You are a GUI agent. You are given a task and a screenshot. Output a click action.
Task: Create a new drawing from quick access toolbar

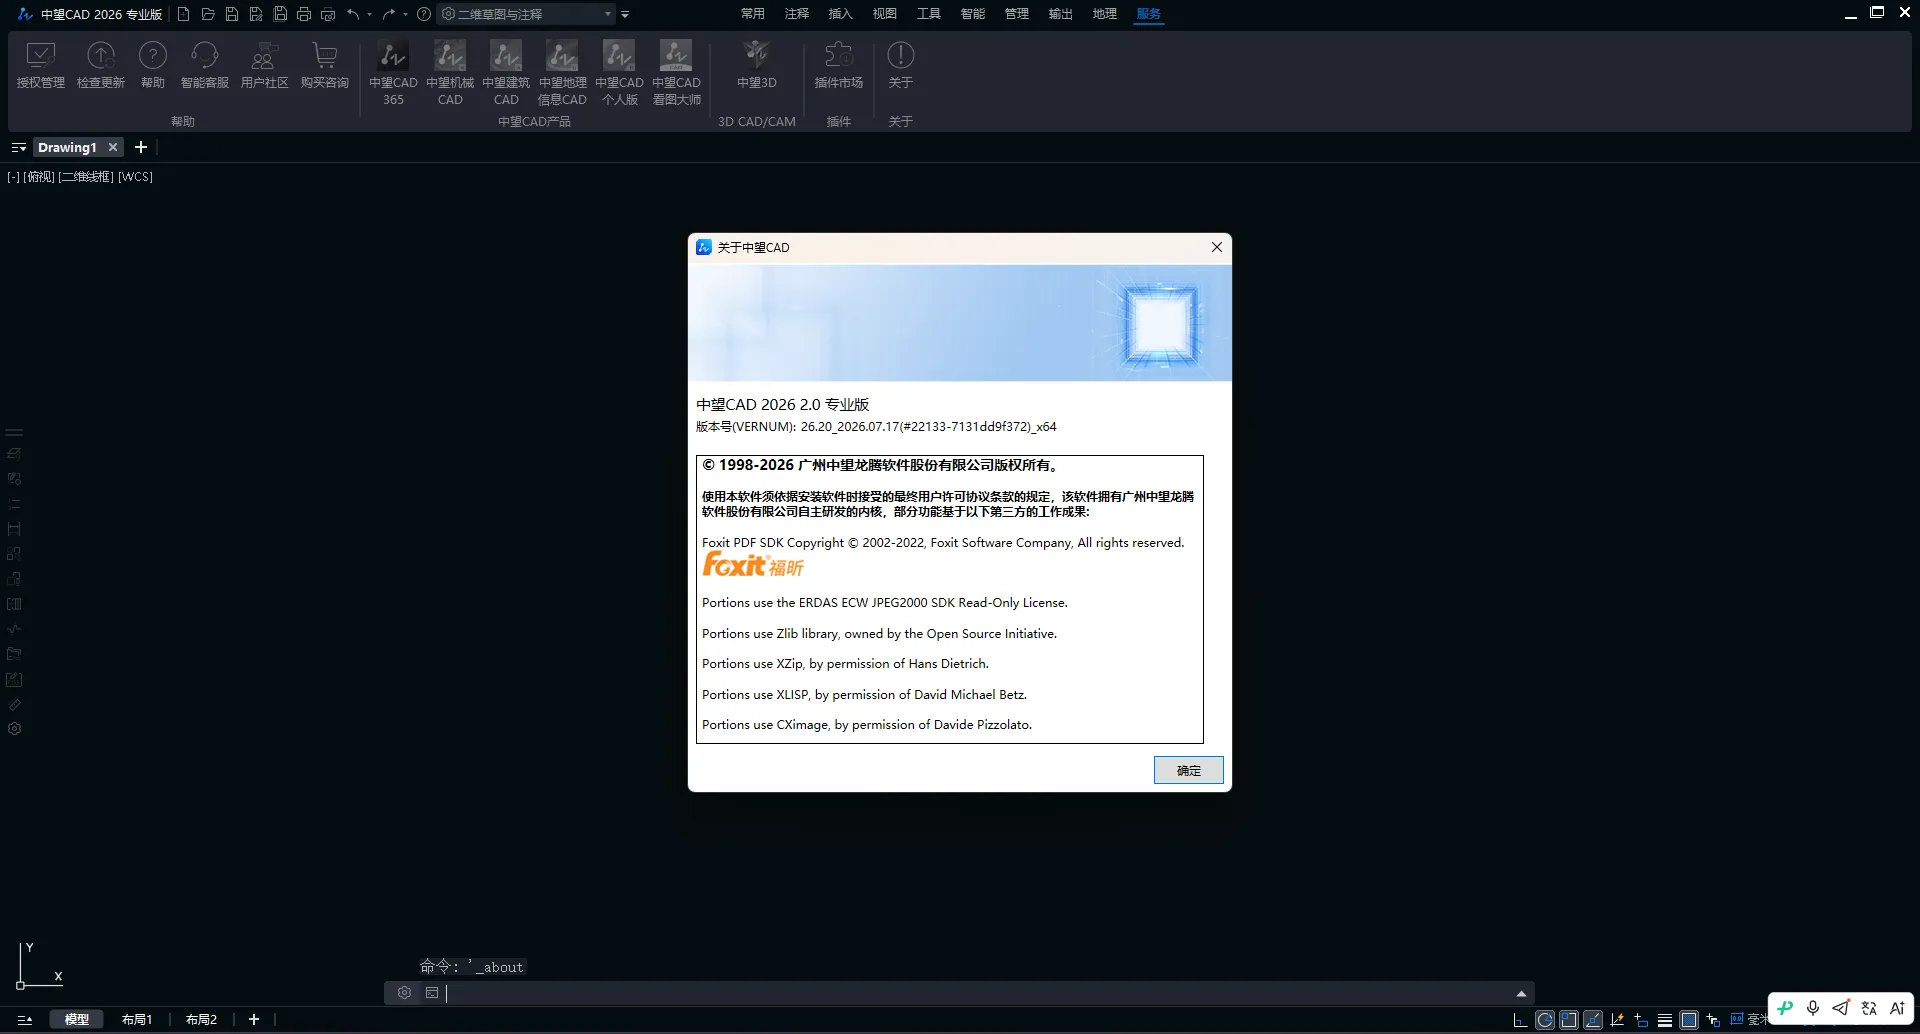click(184, 14)
